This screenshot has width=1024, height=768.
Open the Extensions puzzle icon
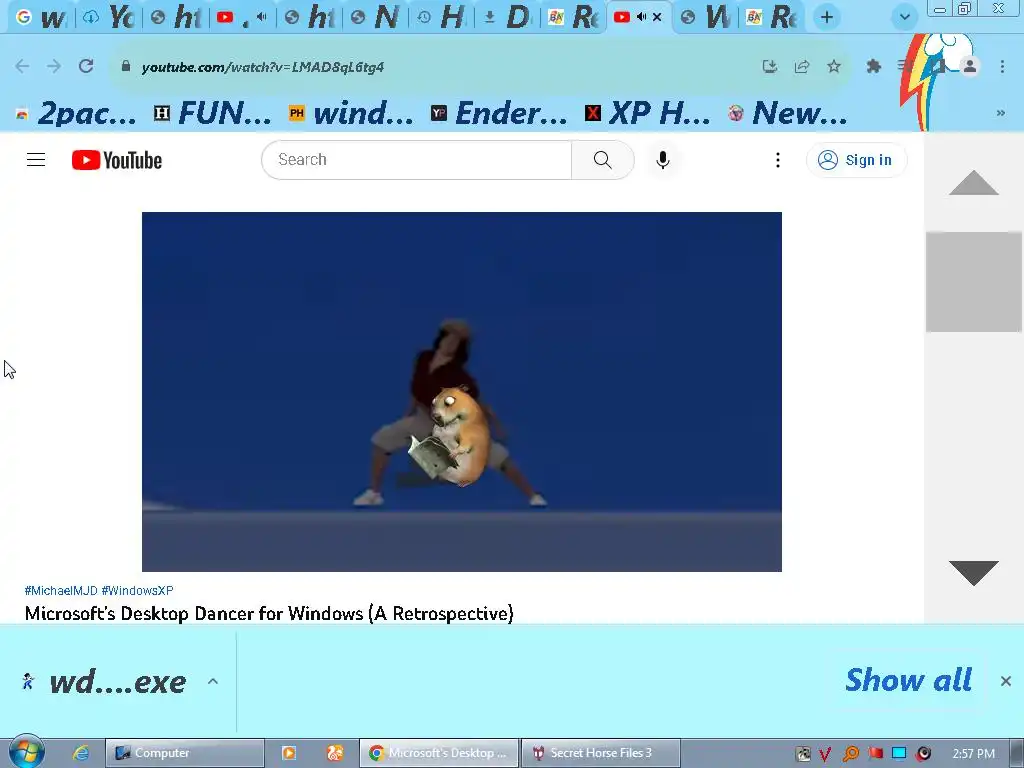(x=874, y=67)
